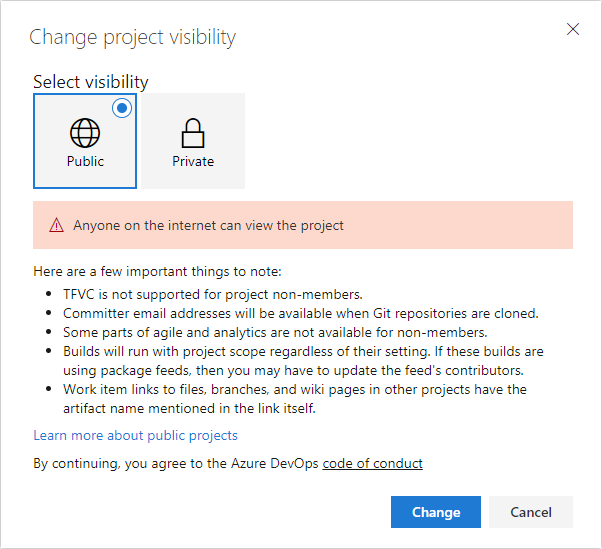This screenshot has width=602, height=549.
Task: Open Learn more about public projects link
Action: 135,436
